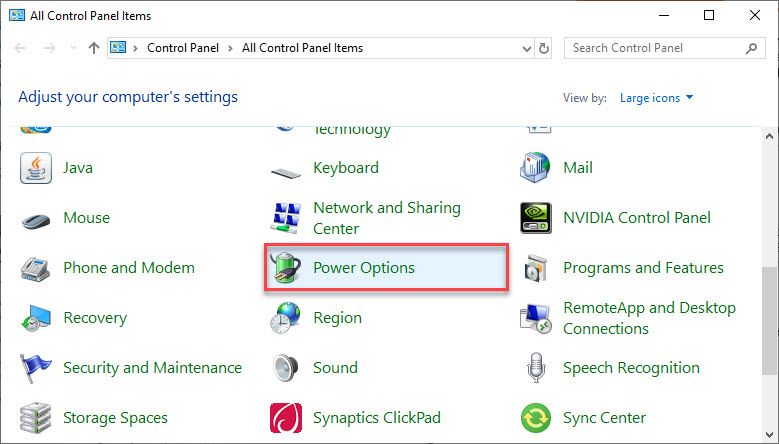Image resolution: width=779 pixels, height=444 pixels.
Task: Click the Sound speaker icon
Action: (x=286, y=368)
